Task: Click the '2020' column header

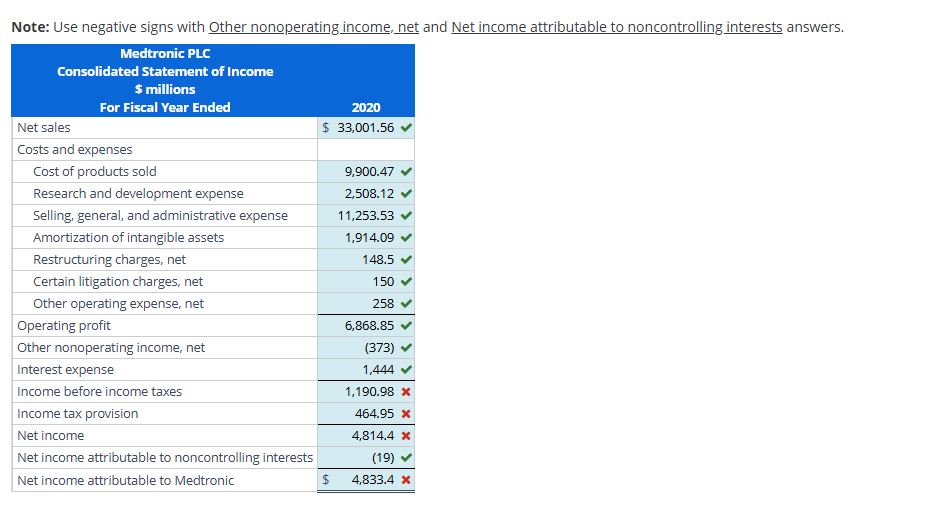Action: tap(366, 107)
